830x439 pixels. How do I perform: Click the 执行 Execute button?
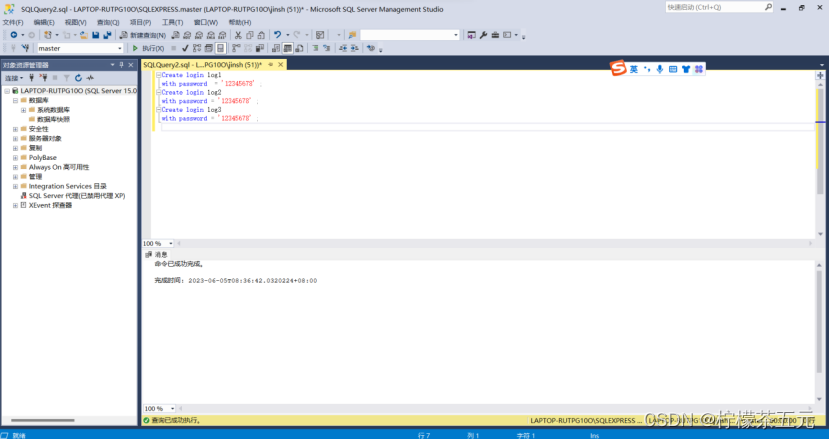tap(148, 48)
